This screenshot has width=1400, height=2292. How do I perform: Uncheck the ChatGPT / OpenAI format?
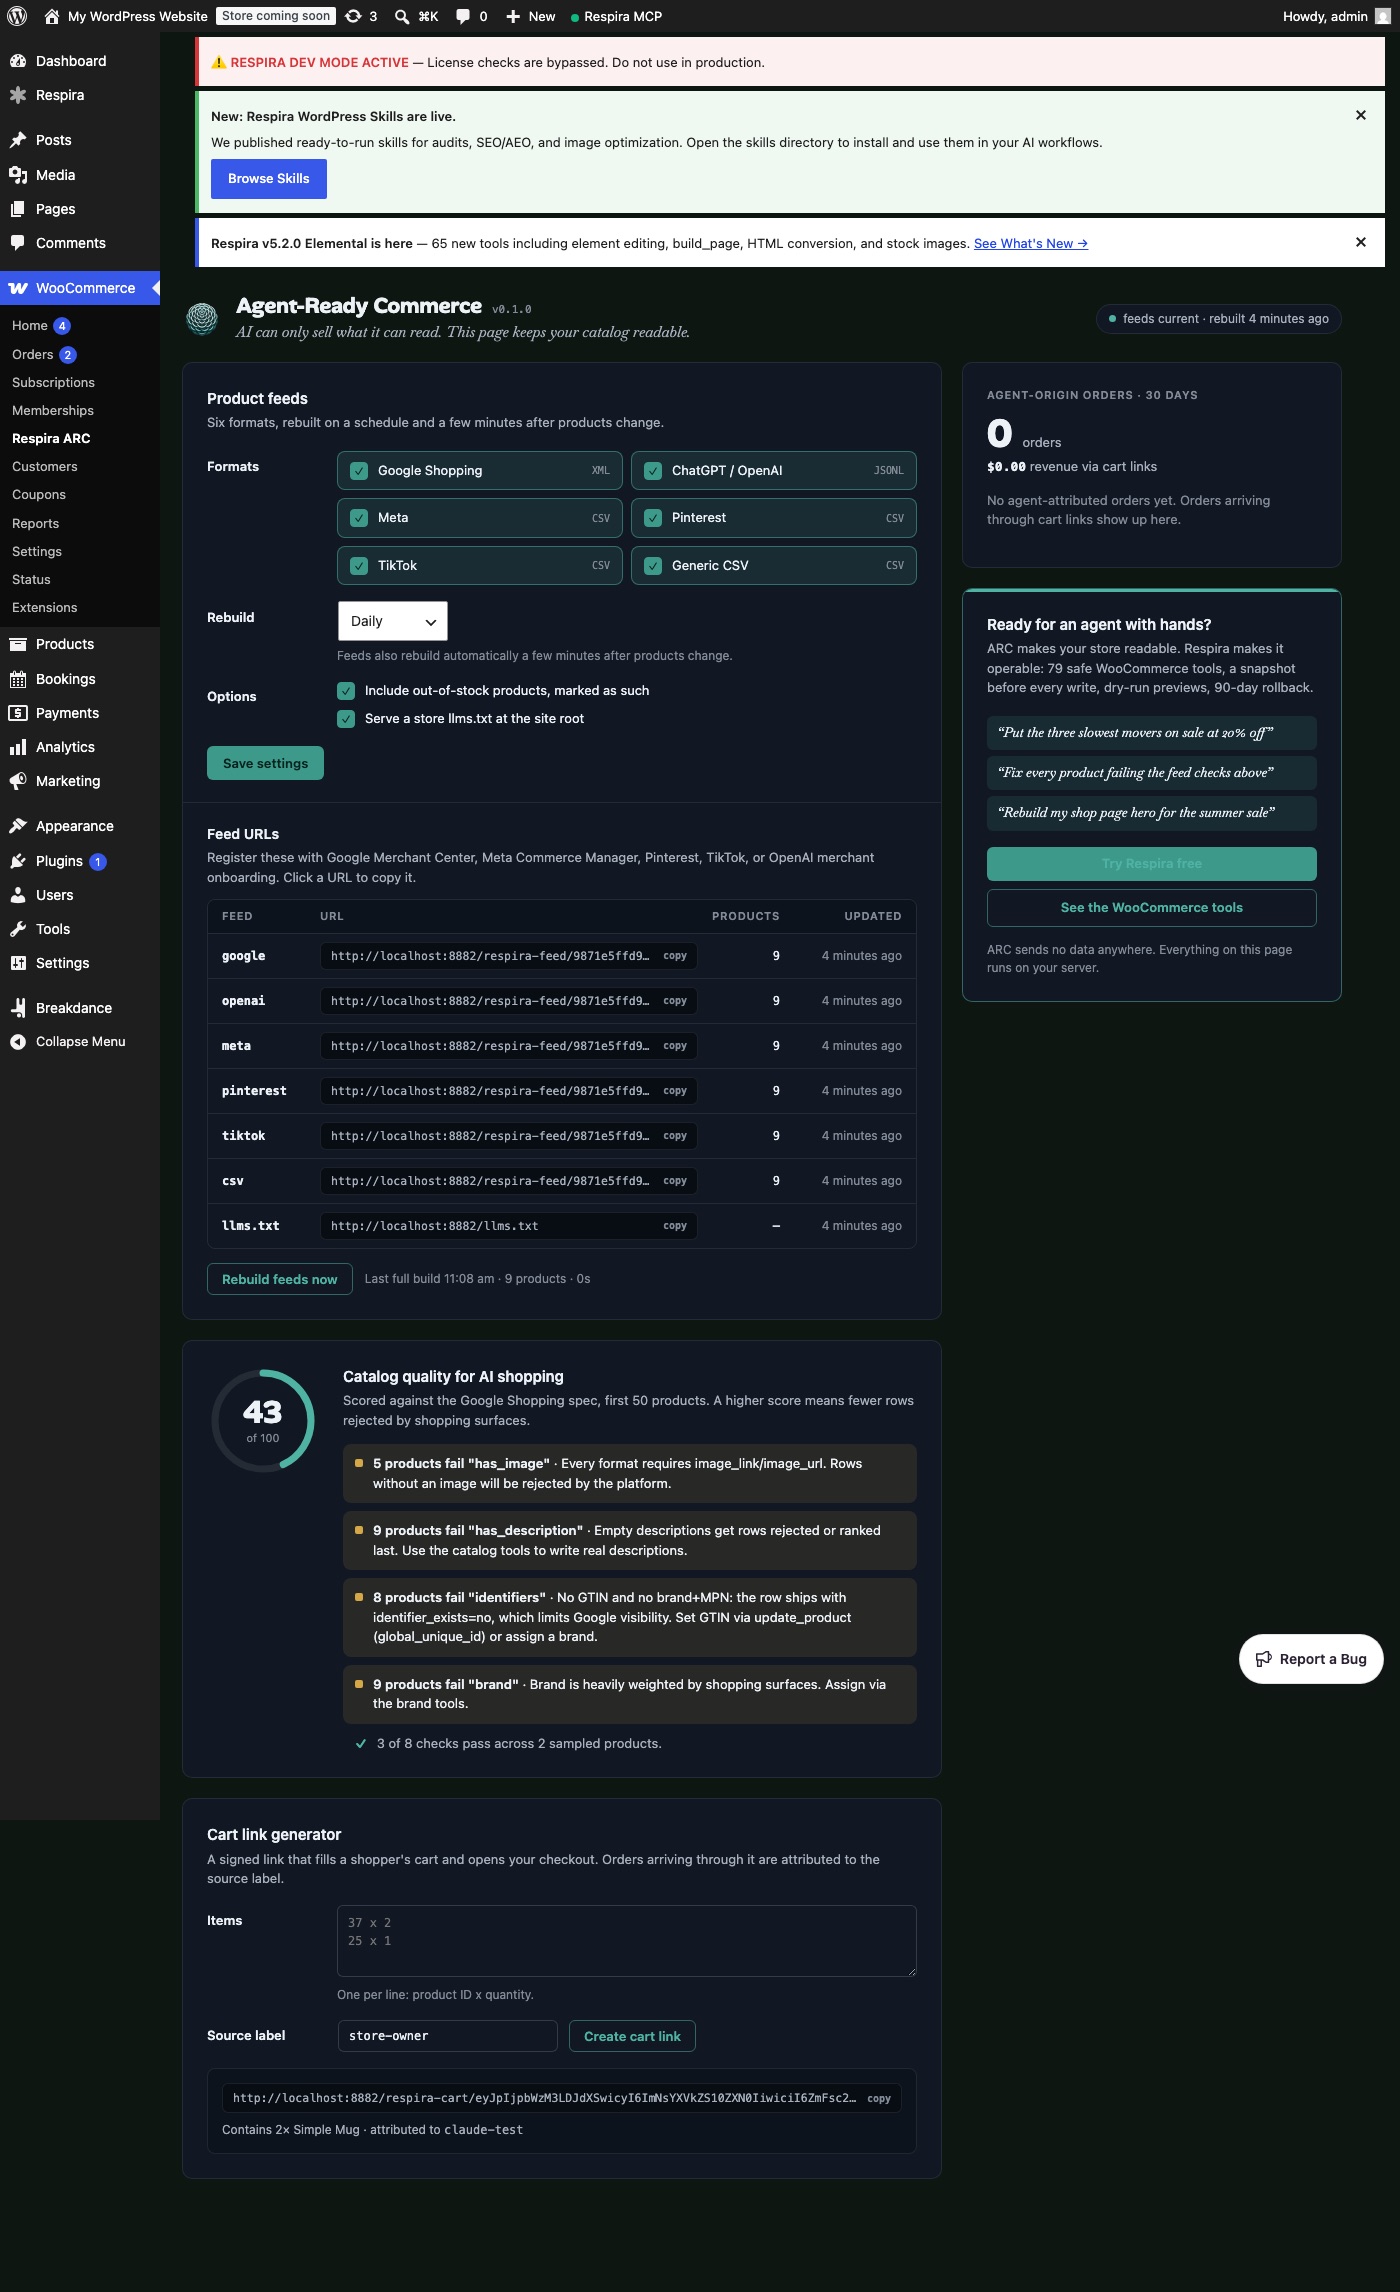pyautogui.click(x=653, y=471)
